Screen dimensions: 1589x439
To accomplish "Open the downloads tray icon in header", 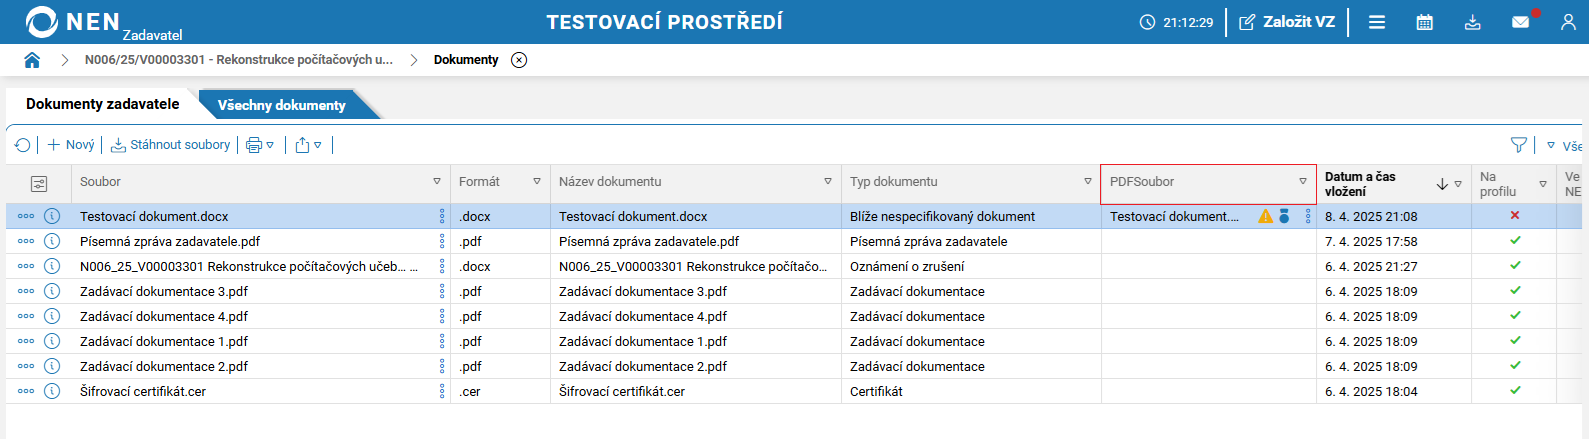I will tap(1473, 22).
